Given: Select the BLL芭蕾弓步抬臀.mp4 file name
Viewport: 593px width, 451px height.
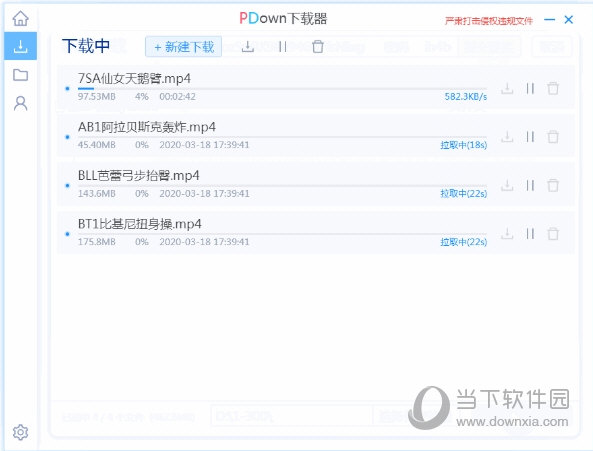Looking at the screenshot, I should coord(138,175).
